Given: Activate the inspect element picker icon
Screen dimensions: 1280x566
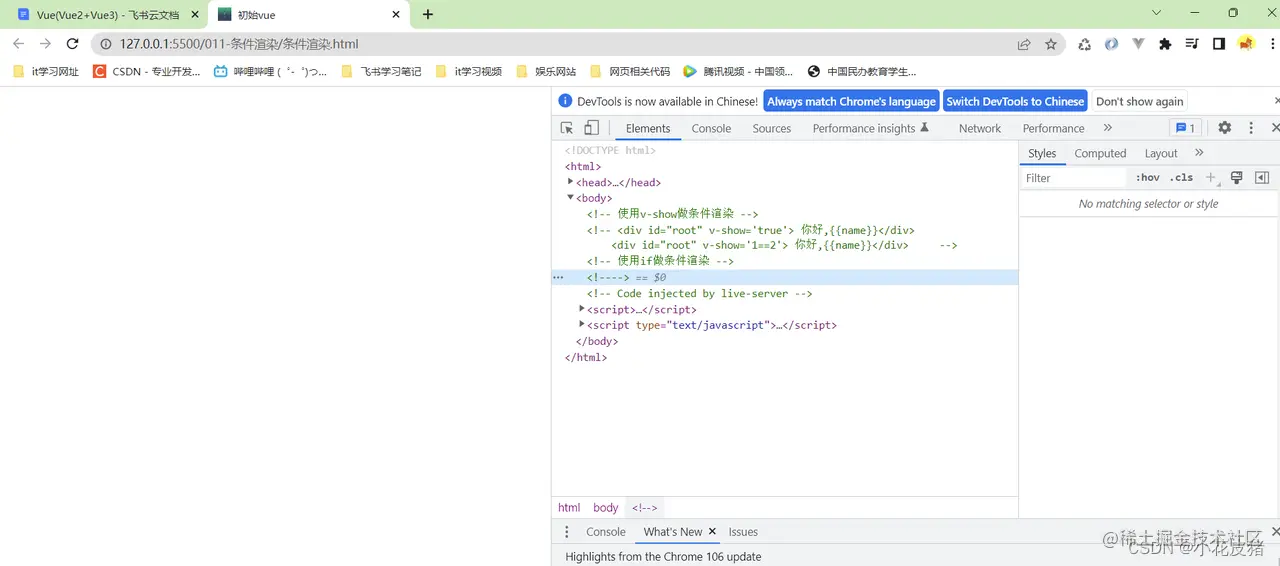Looking at the screenshot, I should [567, 128].
